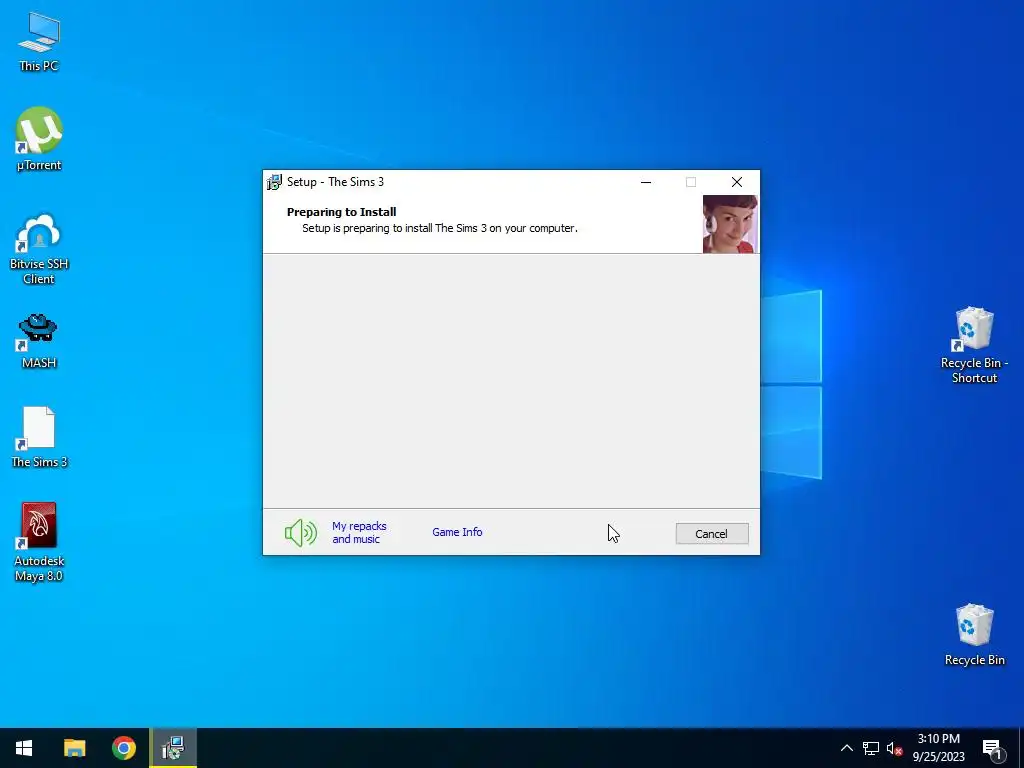1024x768 pixels.
Task: Open File Explorer from taskbar
Action: (74, 748)
